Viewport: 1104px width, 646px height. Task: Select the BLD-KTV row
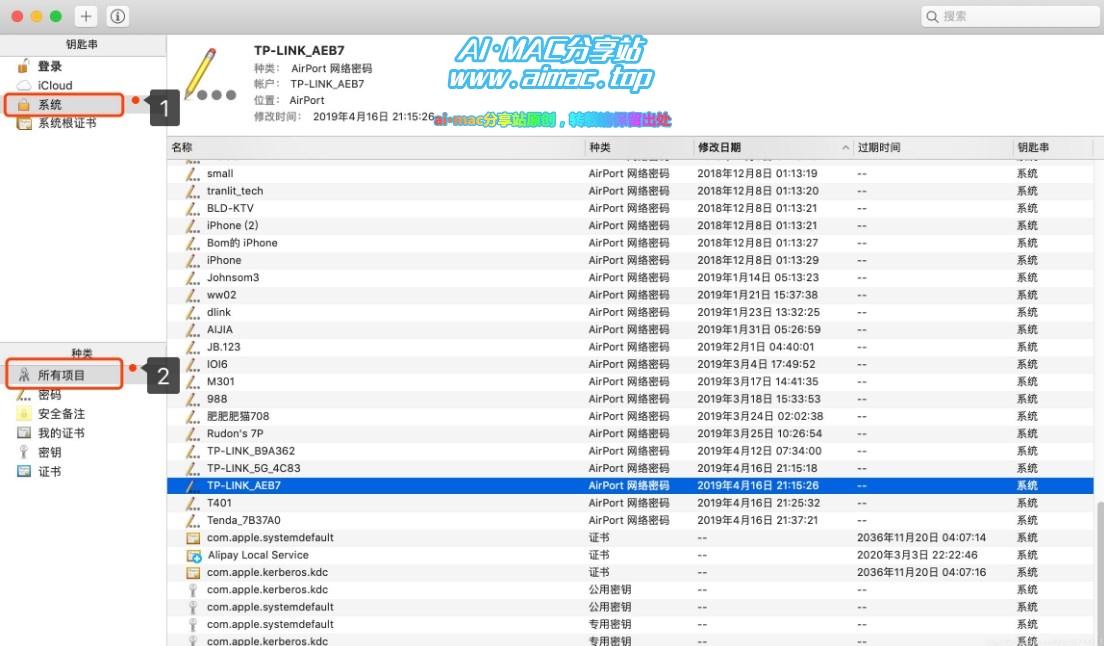point(630,208)
